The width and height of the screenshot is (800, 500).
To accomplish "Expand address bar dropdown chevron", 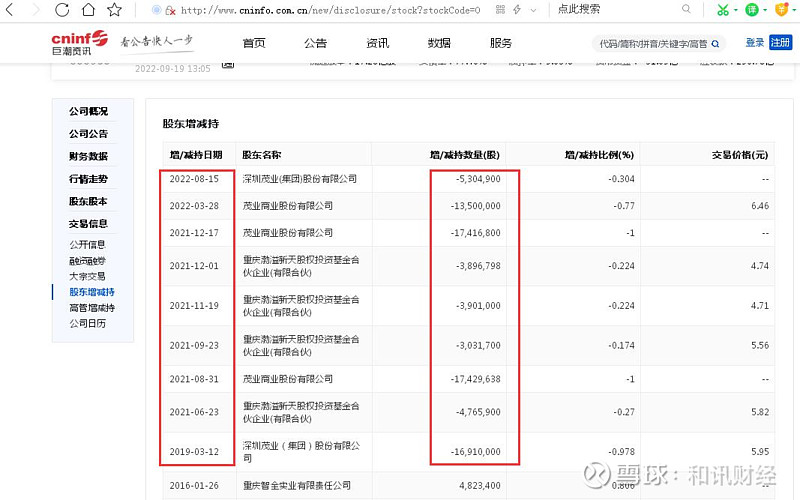I will [534, 10].
